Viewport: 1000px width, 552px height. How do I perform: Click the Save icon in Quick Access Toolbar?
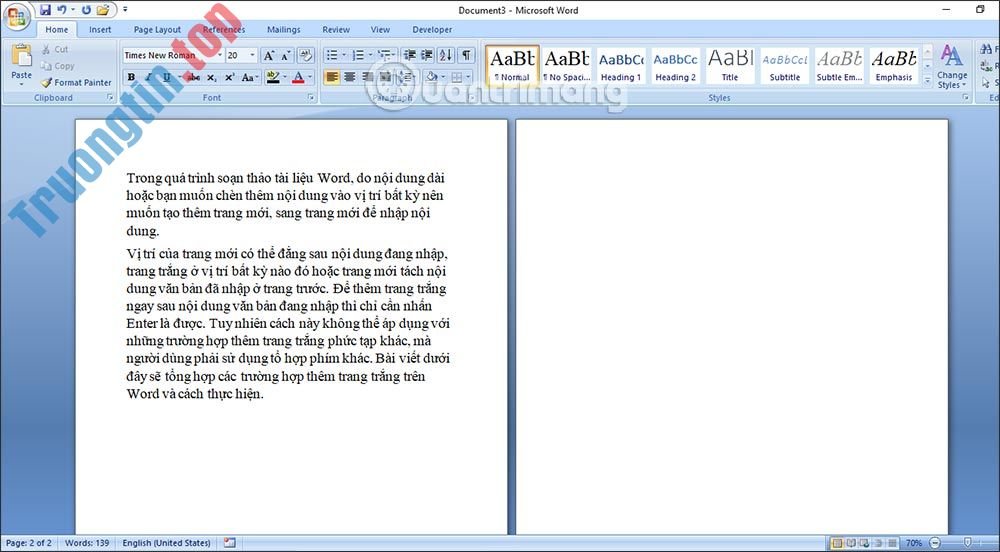point(45,10)
